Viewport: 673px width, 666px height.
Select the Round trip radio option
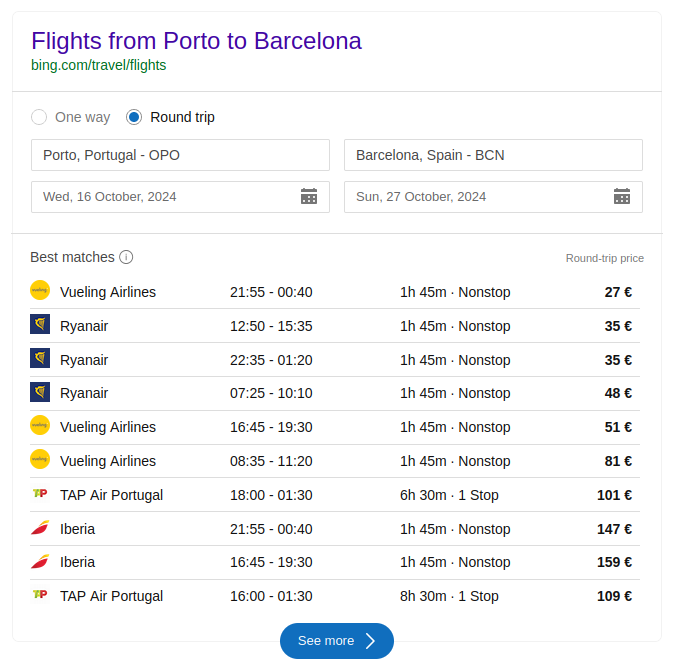click(x=134, y=117)
